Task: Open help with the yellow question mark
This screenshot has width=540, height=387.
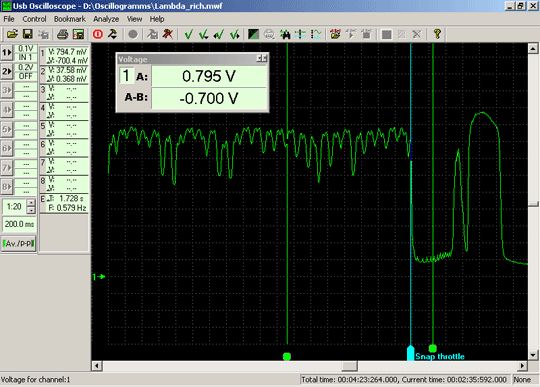Action: 437,34
